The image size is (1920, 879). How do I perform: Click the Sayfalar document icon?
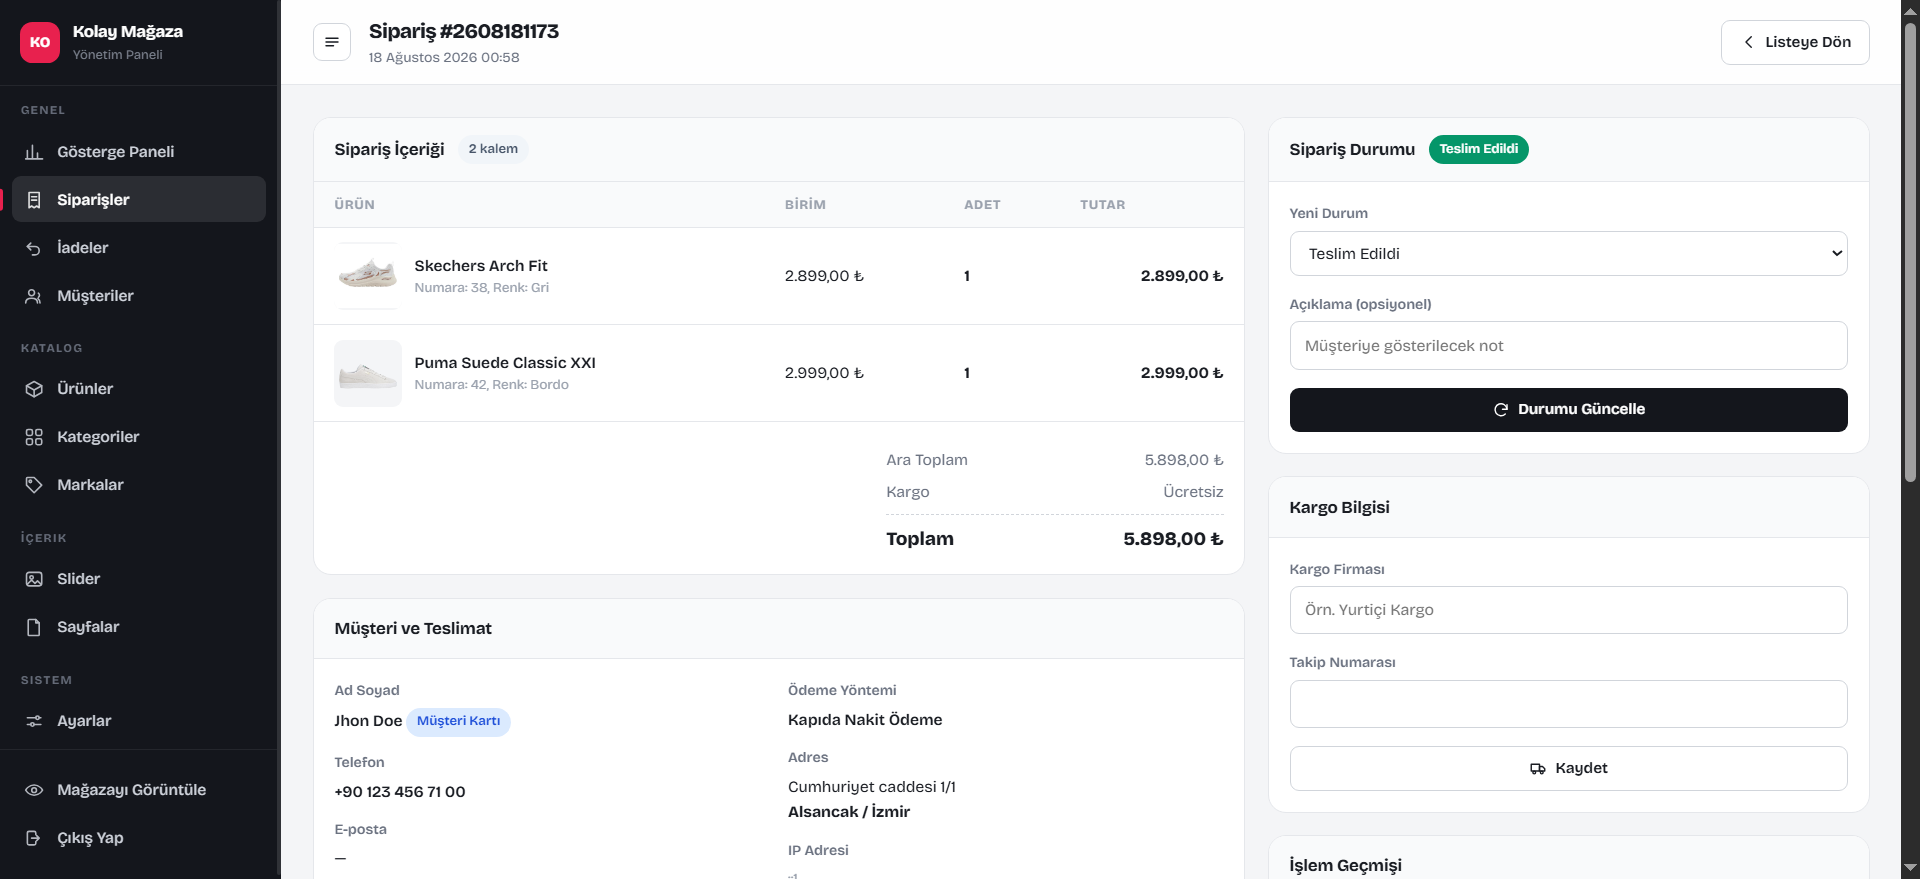34,627
